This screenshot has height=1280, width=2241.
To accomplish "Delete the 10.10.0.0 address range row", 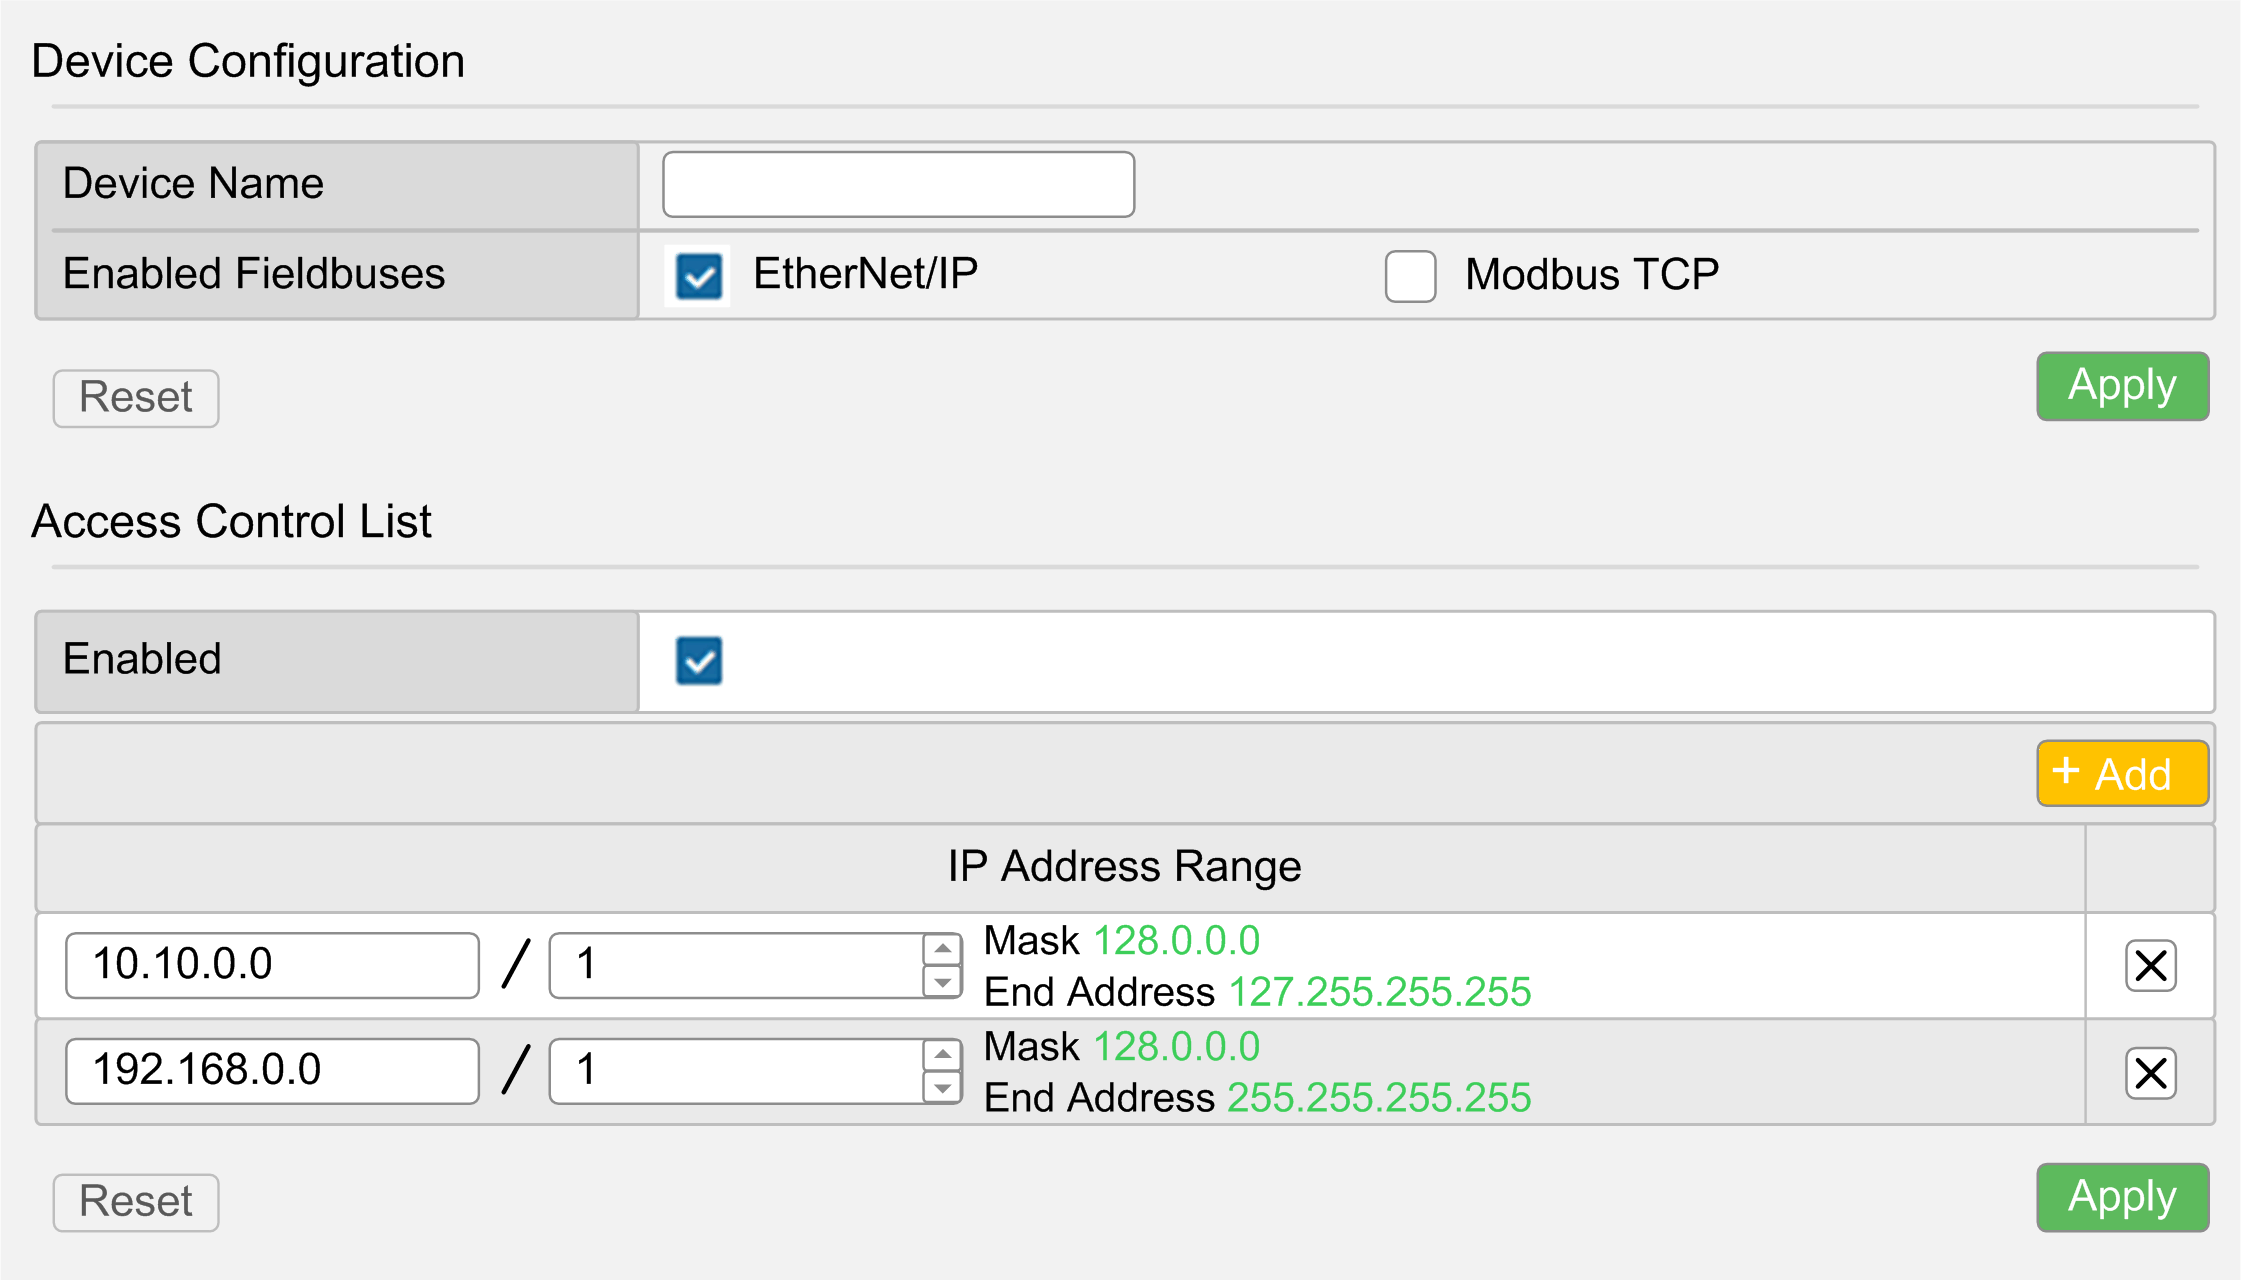I will point(2150,966).
